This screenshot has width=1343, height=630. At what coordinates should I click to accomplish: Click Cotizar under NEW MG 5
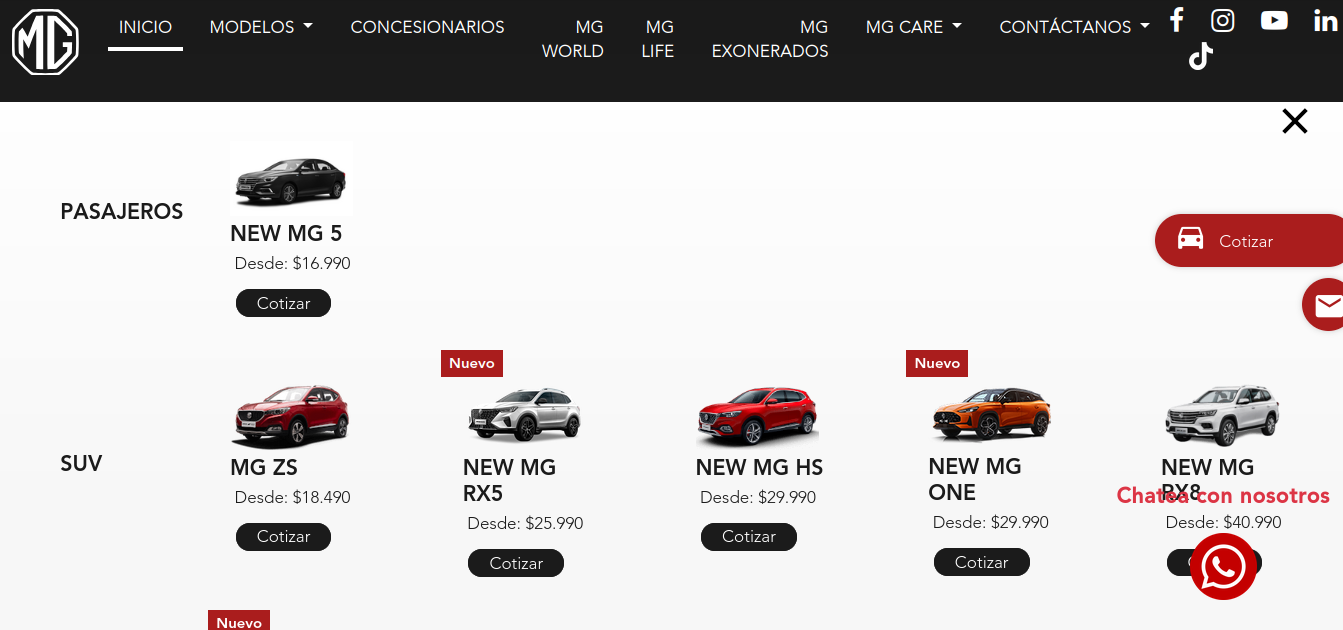[283, 303]
